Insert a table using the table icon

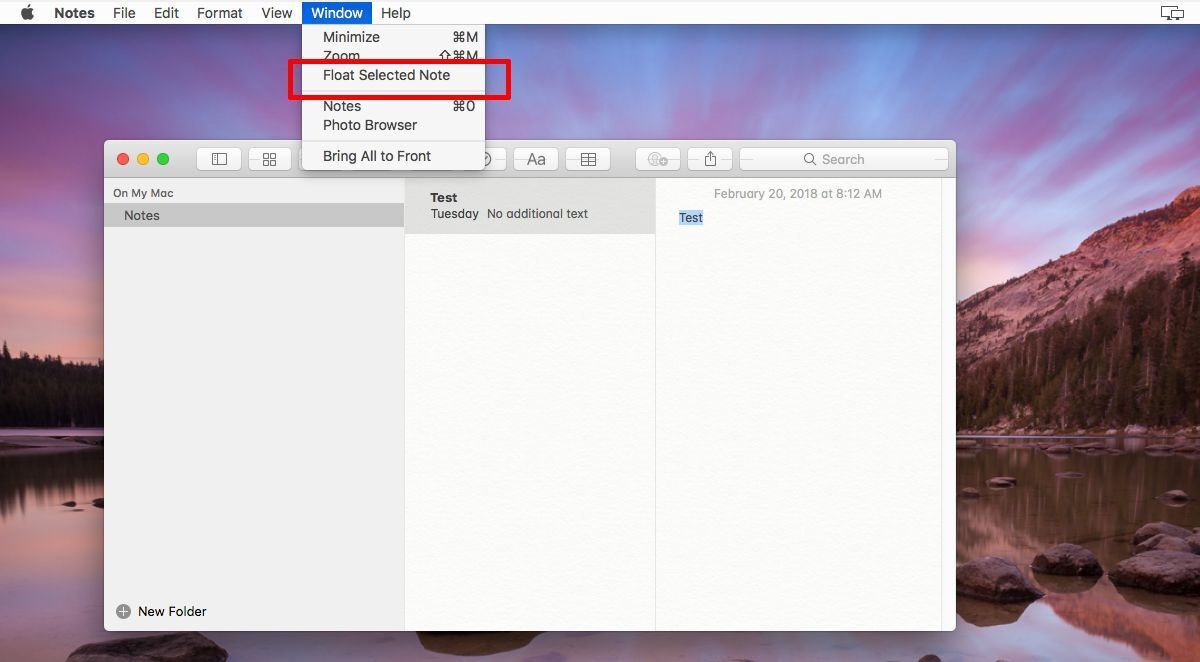pos(588,158)
